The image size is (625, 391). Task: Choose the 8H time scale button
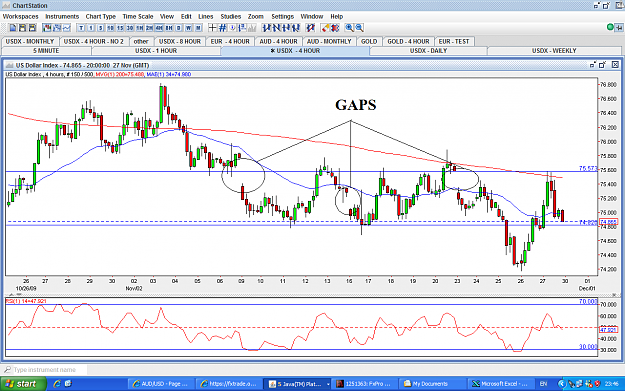click(x=169, y=28)
